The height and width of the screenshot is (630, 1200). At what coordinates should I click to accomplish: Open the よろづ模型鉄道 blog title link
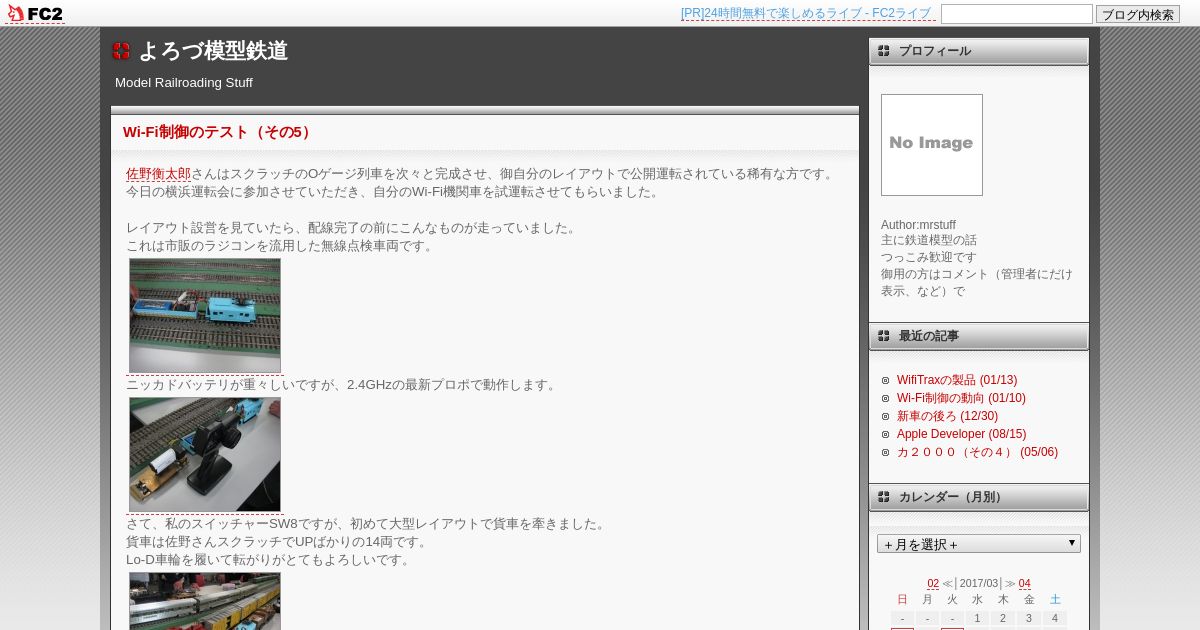click(213, 51)
